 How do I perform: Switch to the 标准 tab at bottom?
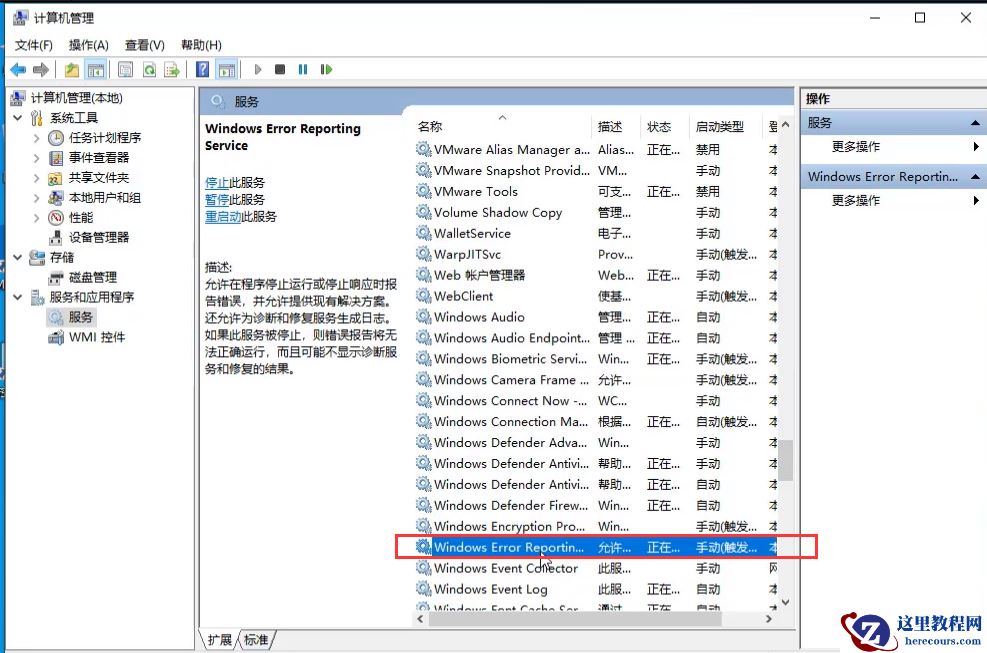(255, 639)
